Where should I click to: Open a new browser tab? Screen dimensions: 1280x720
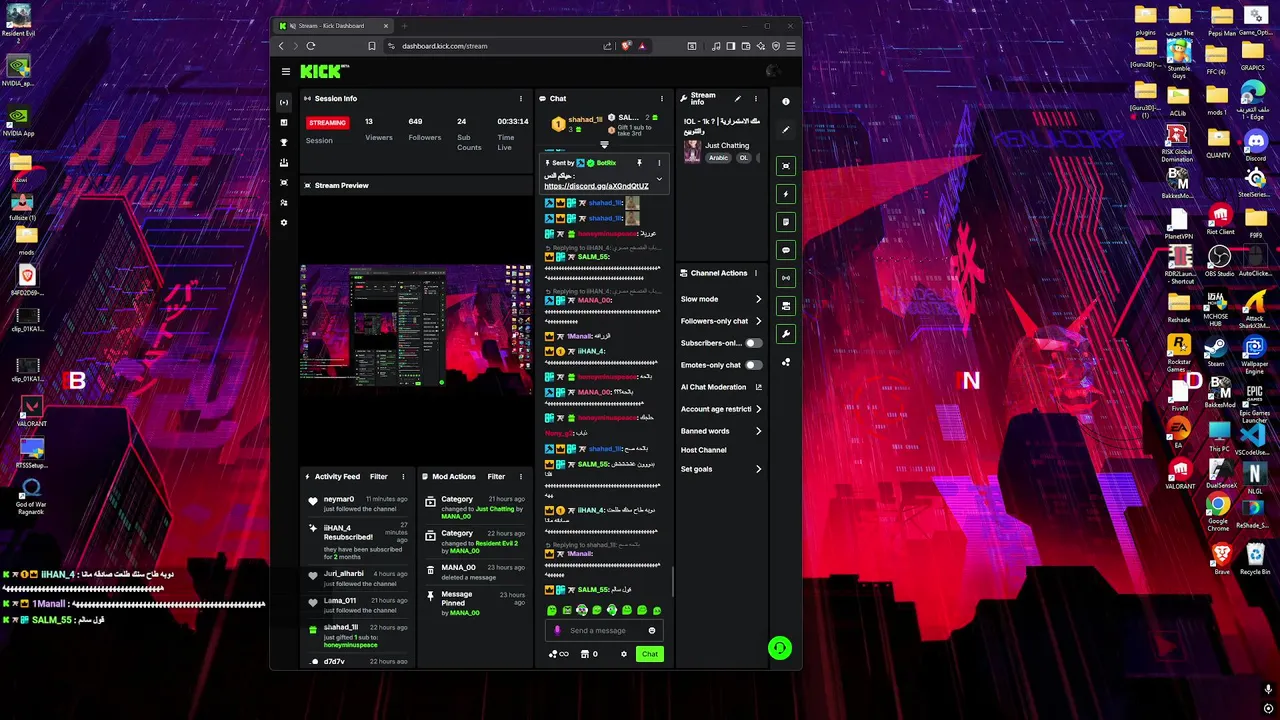tap(404, 26)
